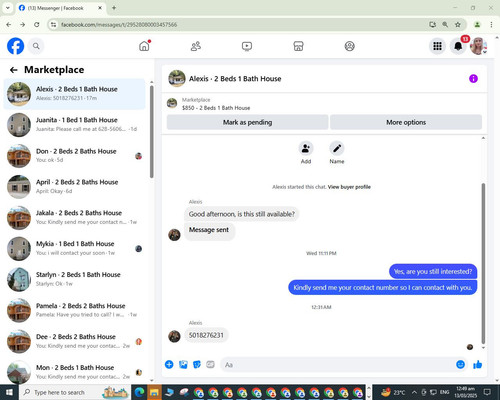The width and height of the screenshot is (500, 400).
Task: Open the Friends icon in top navigation
Action: 196,46
